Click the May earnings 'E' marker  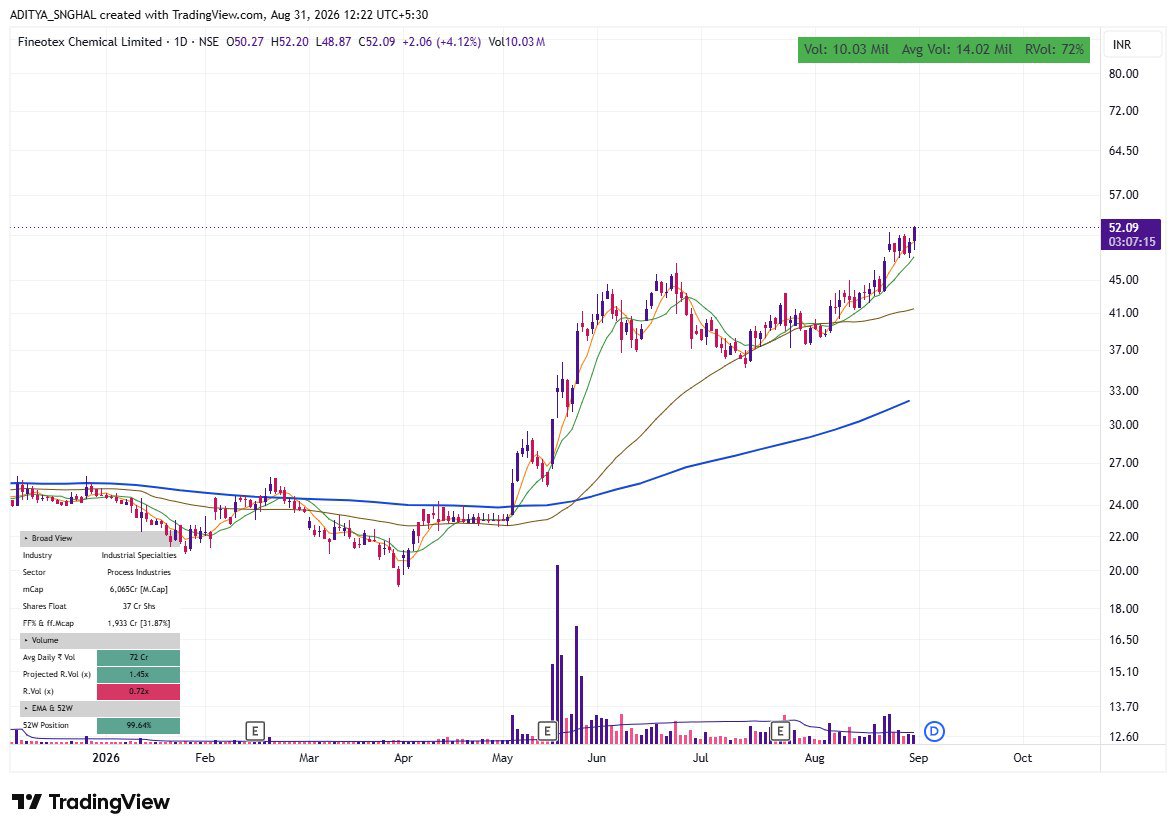(x=548, y=731)
